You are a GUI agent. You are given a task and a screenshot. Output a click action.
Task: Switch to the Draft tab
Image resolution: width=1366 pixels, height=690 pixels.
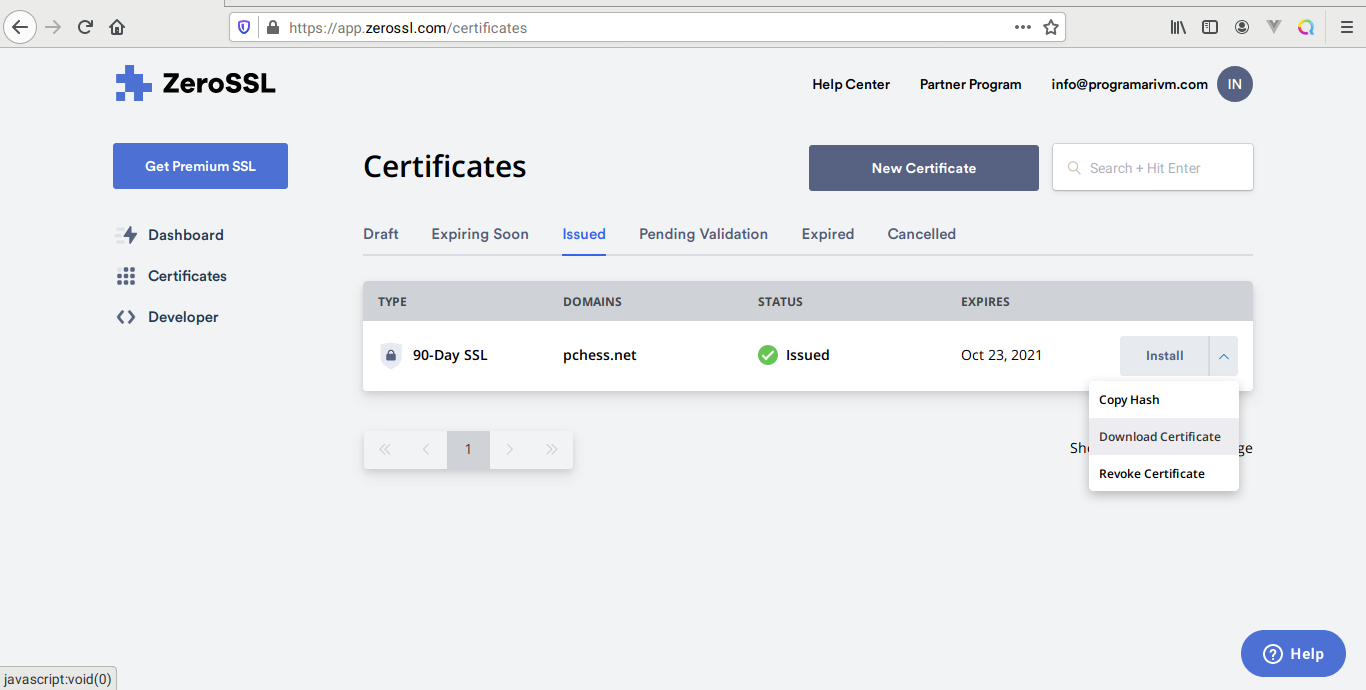click(381, 234)
